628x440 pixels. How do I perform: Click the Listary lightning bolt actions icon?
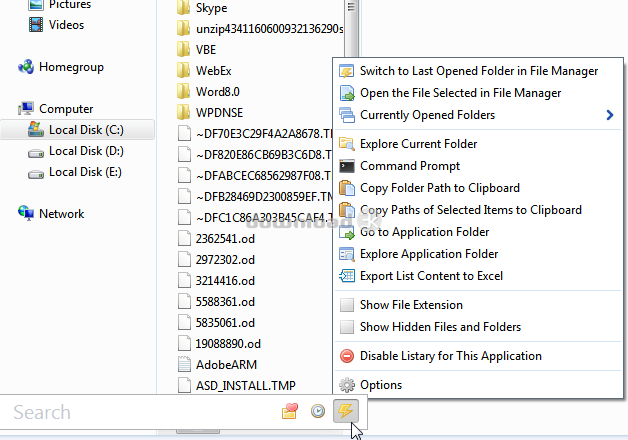click(346, 411)
